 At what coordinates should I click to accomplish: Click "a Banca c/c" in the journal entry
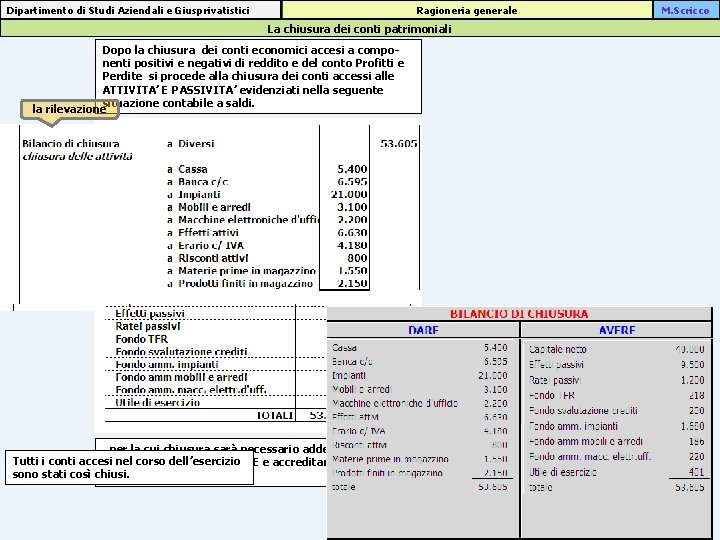click(x=197, y=182)
